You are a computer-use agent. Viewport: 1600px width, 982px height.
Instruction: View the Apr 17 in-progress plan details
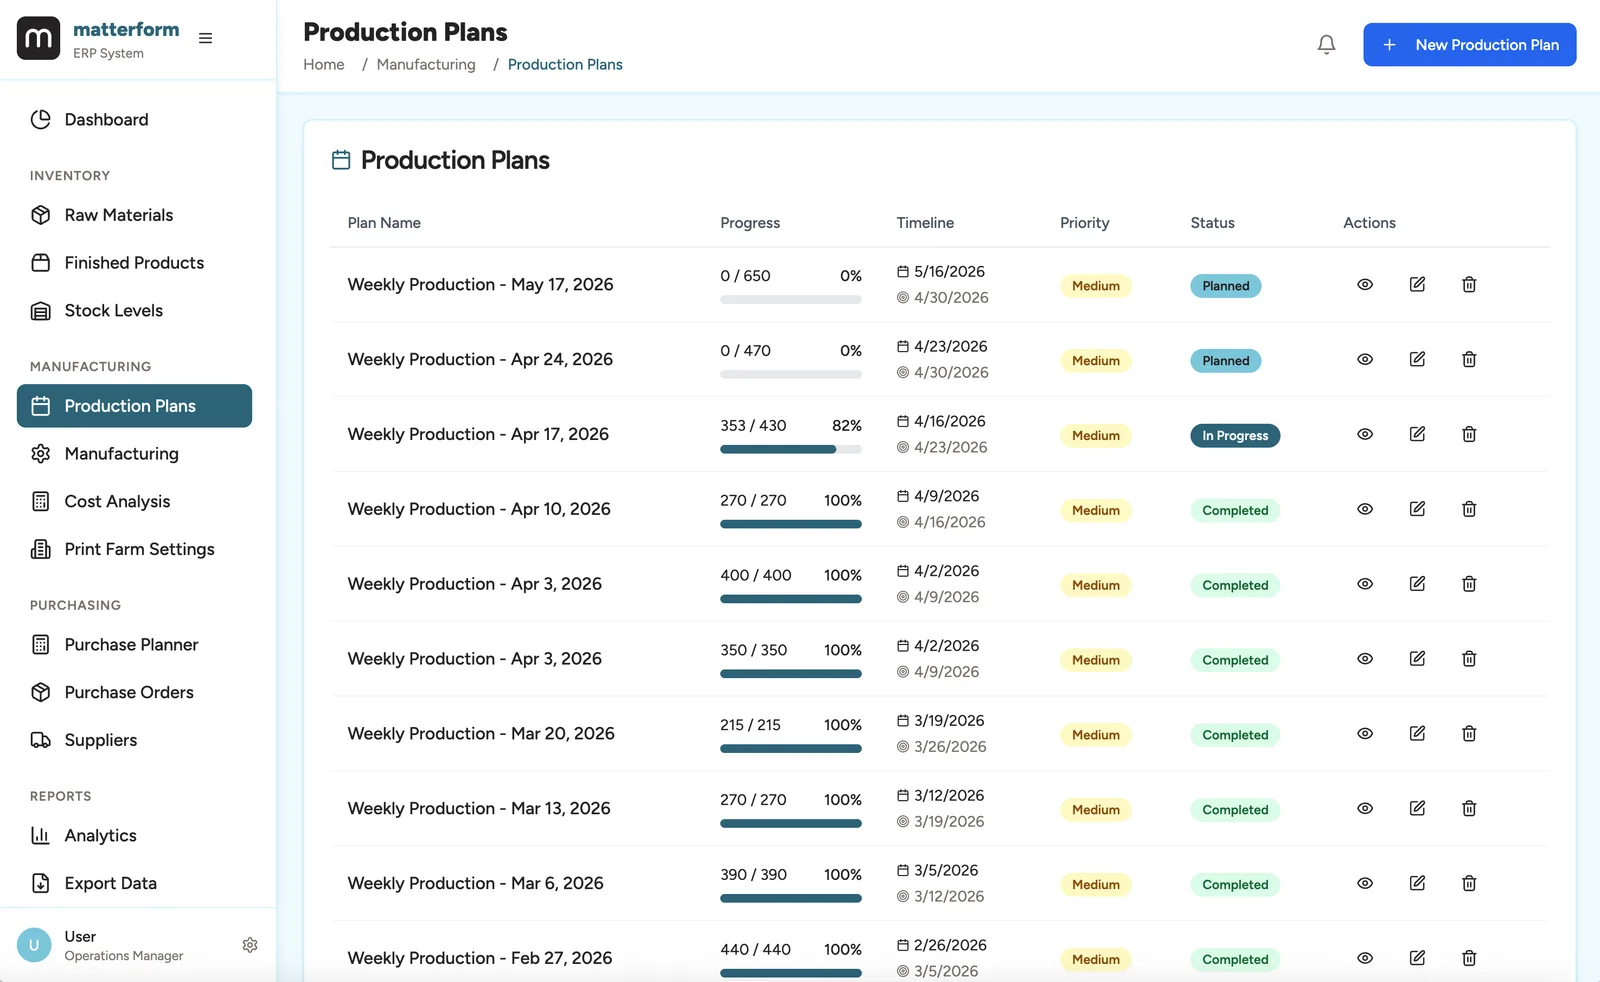click(1364, 434)
